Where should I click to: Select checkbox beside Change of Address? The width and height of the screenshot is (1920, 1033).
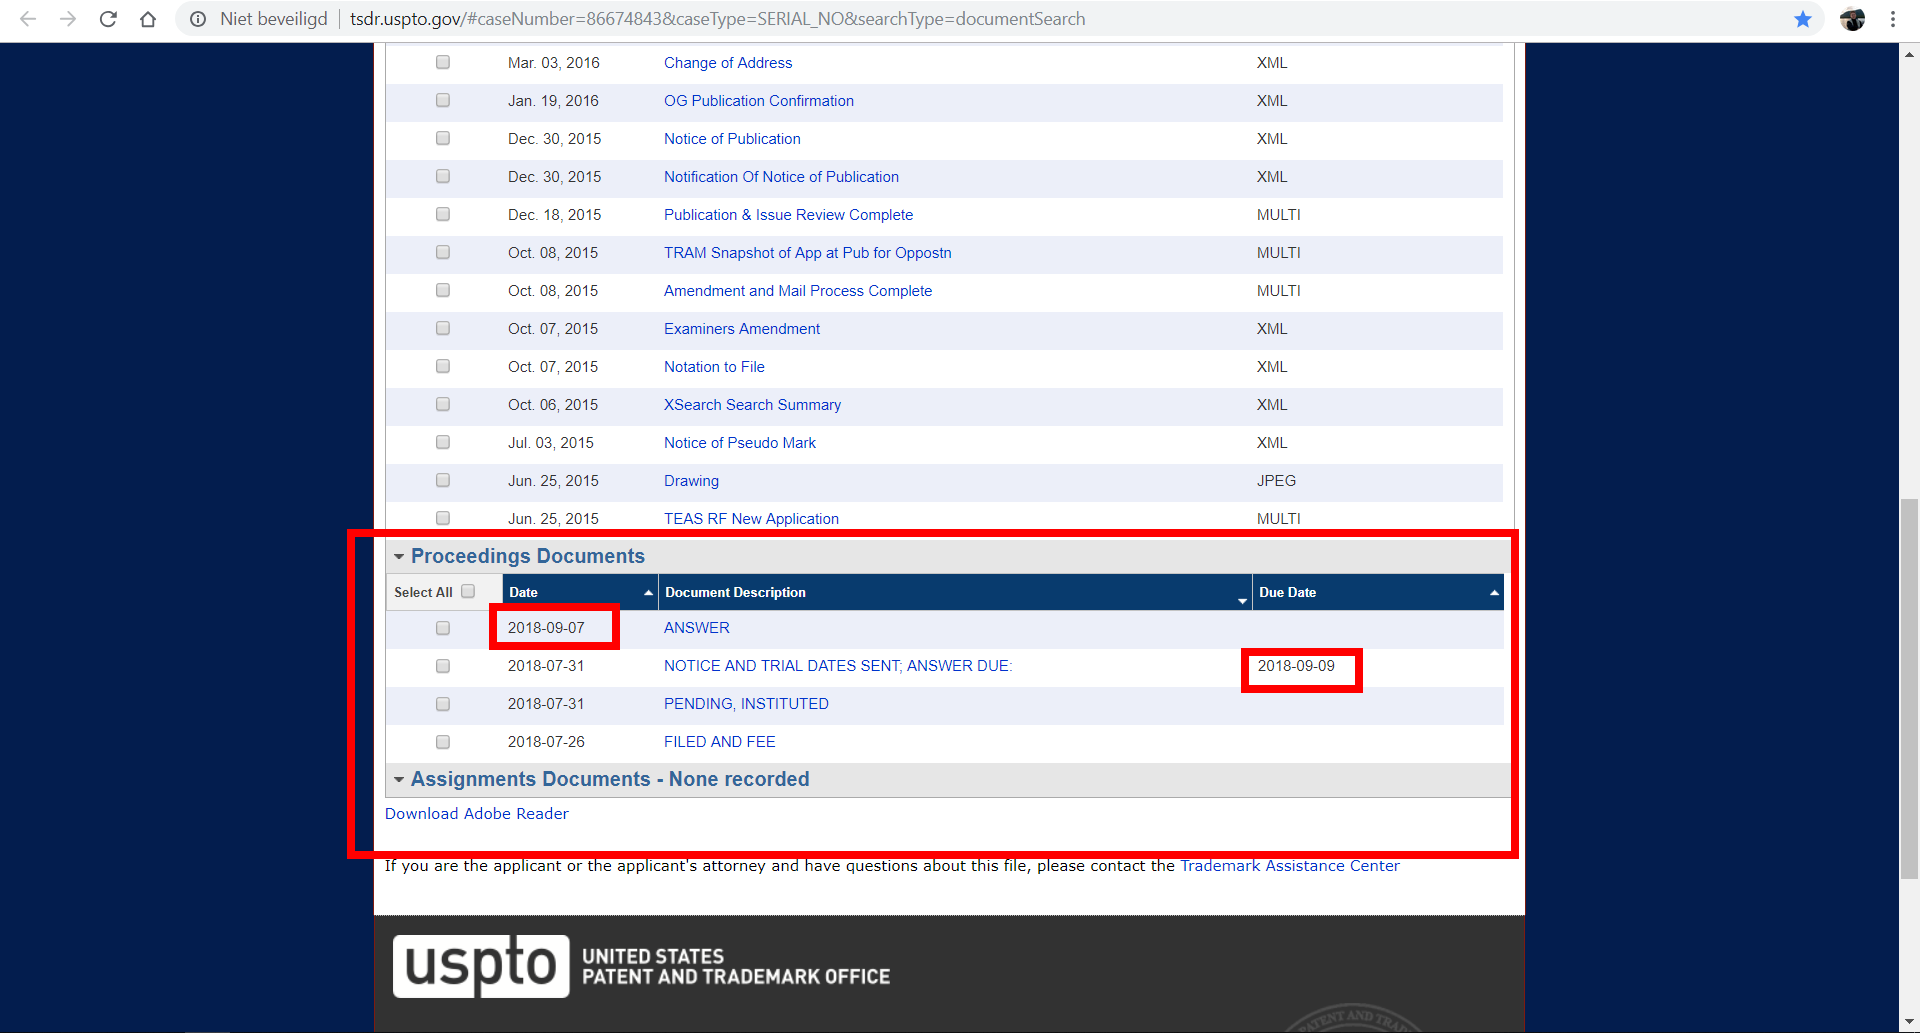pos(443,62)
